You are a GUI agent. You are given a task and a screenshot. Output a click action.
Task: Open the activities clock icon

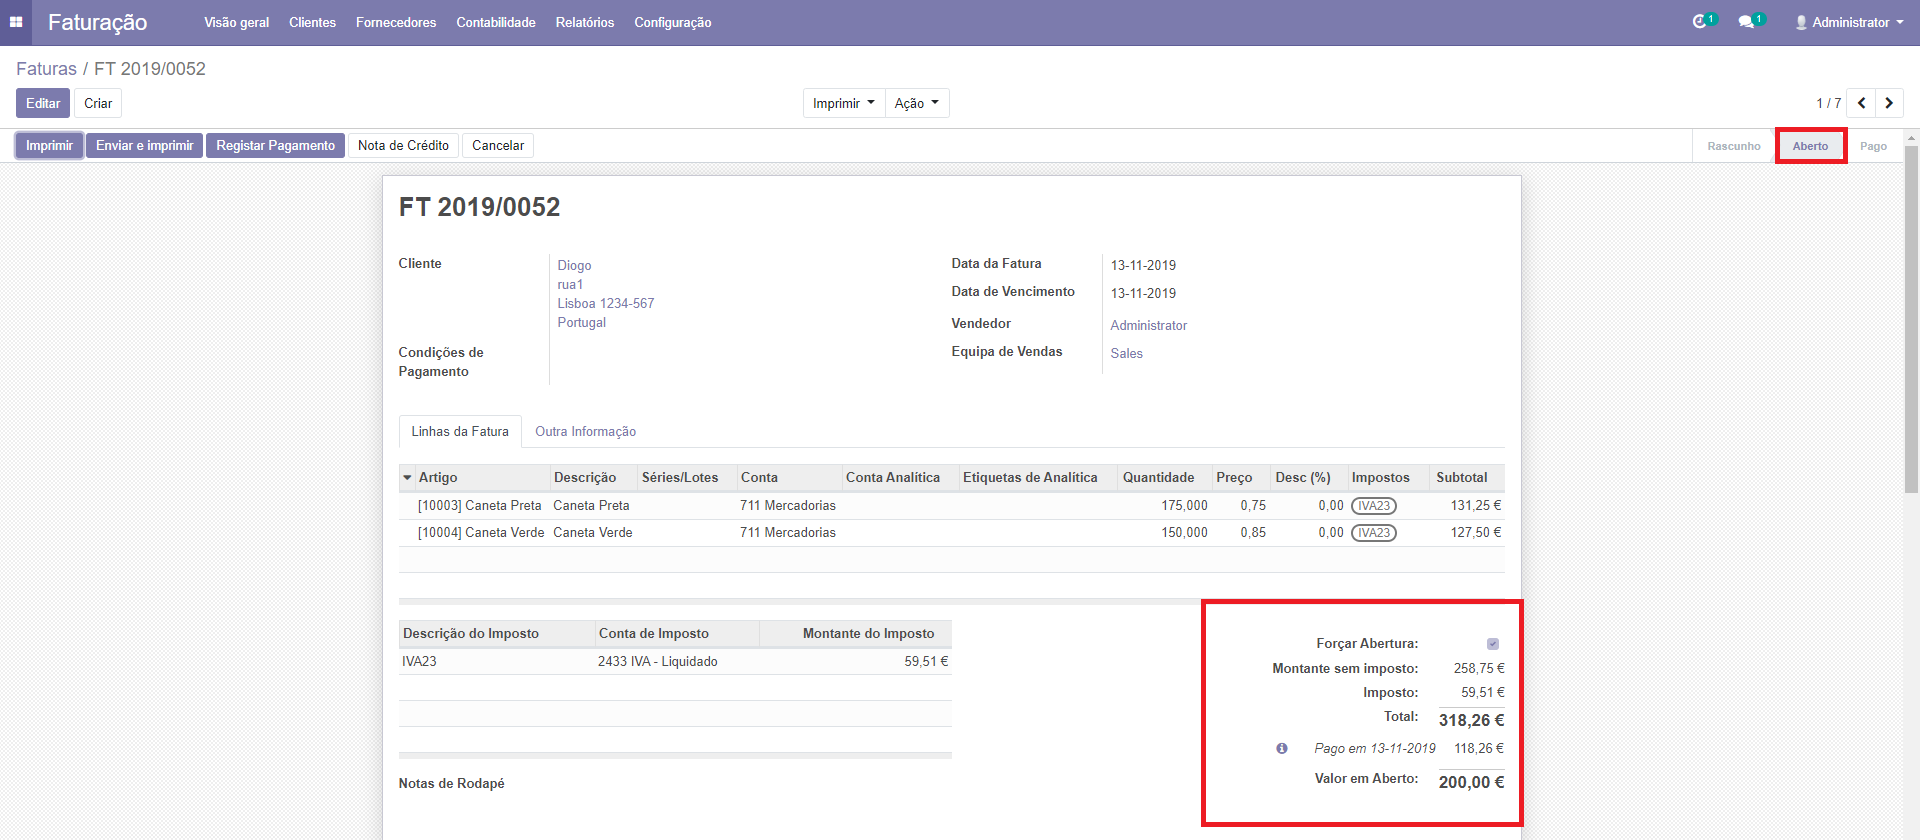1699,22
